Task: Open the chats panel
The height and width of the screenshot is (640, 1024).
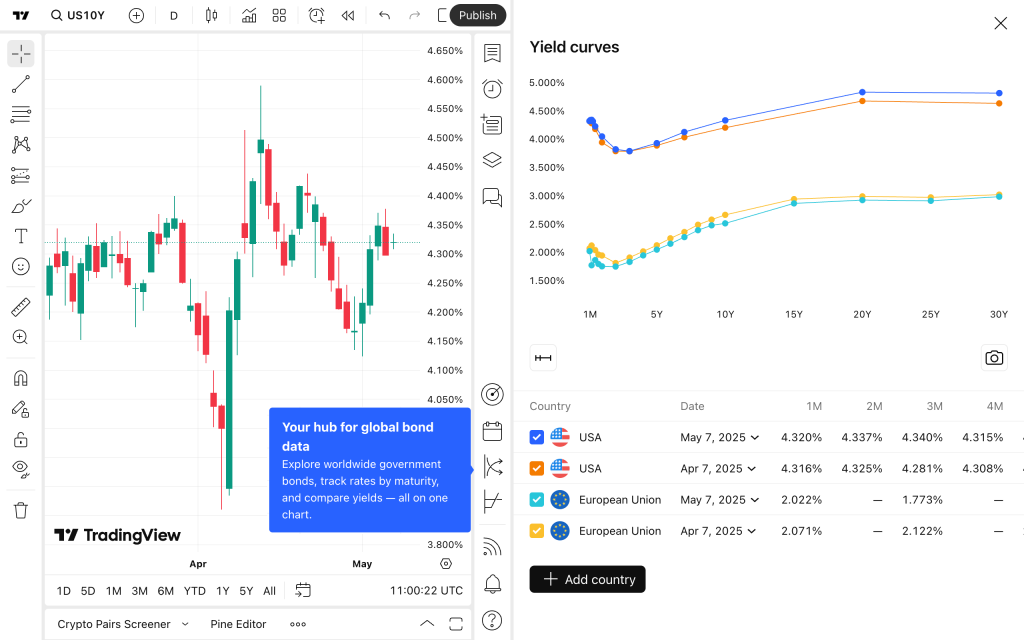Action: pyautogui.click(x=492, y=197)
